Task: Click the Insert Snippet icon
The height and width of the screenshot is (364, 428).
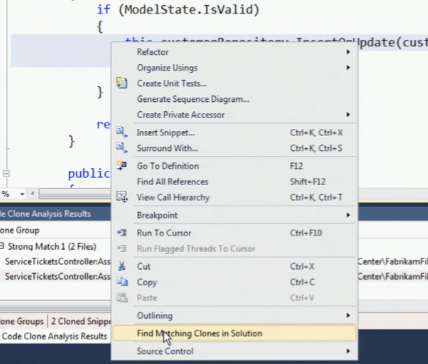Action: point(122,132)
